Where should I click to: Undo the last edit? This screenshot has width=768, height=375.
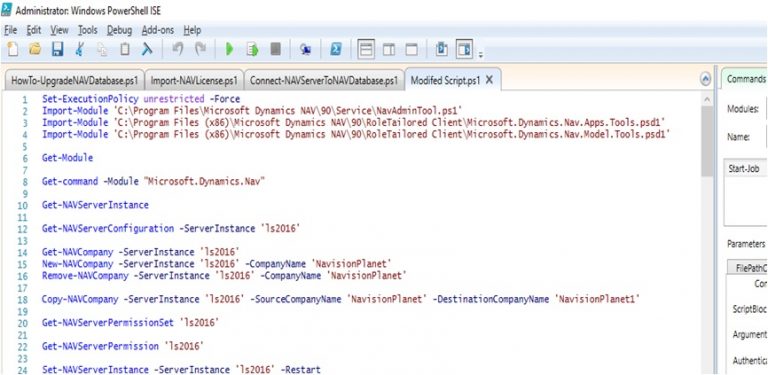click(x=178, y=49)
